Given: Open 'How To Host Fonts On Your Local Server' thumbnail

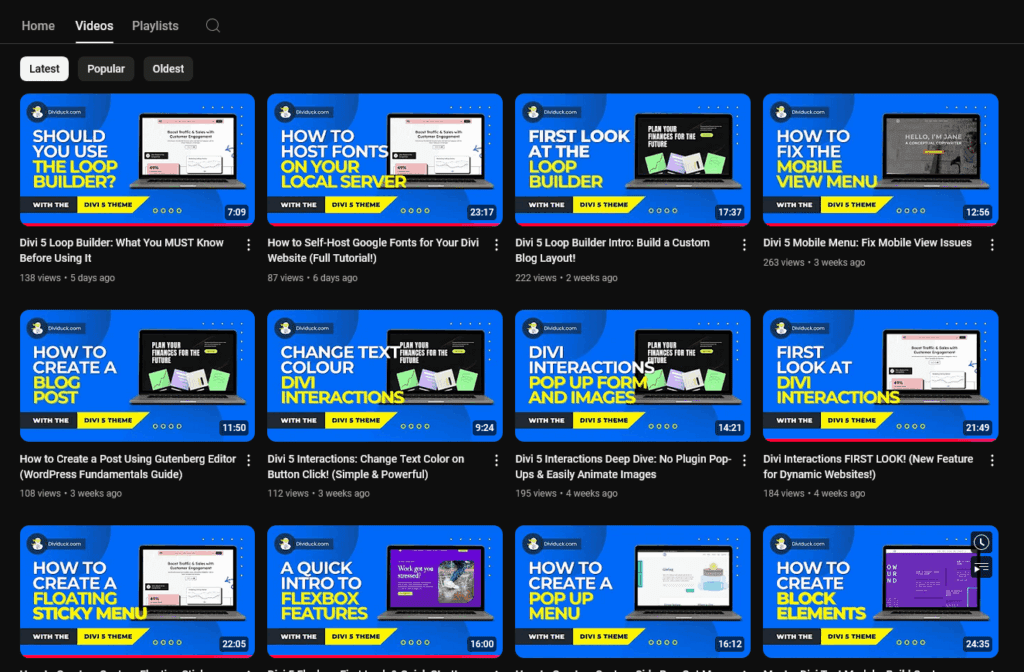Looking at the screenshot, I should point(385,160).
